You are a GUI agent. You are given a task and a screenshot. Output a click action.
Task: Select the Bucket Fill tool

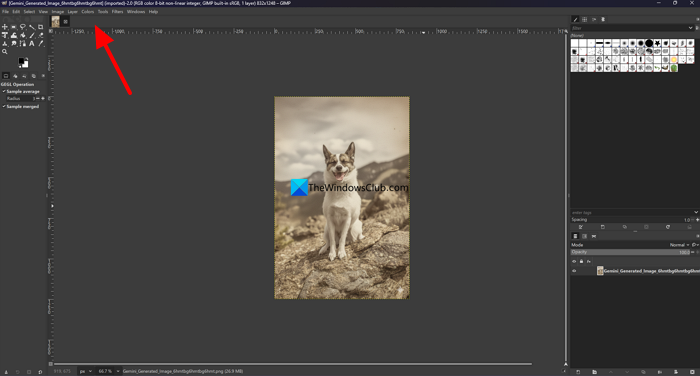tap(23, 35)
